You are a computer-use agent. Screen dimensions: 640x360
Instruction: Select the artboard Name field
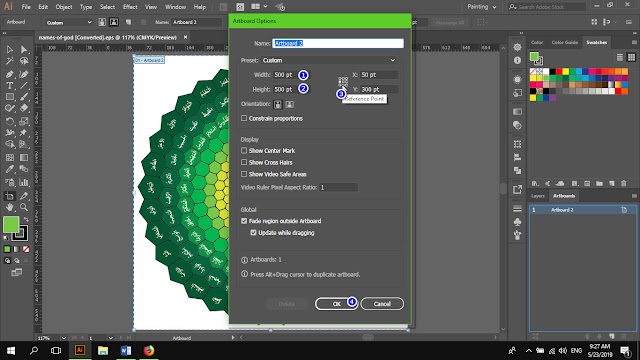pyautogui.click(x=338, y=43)
